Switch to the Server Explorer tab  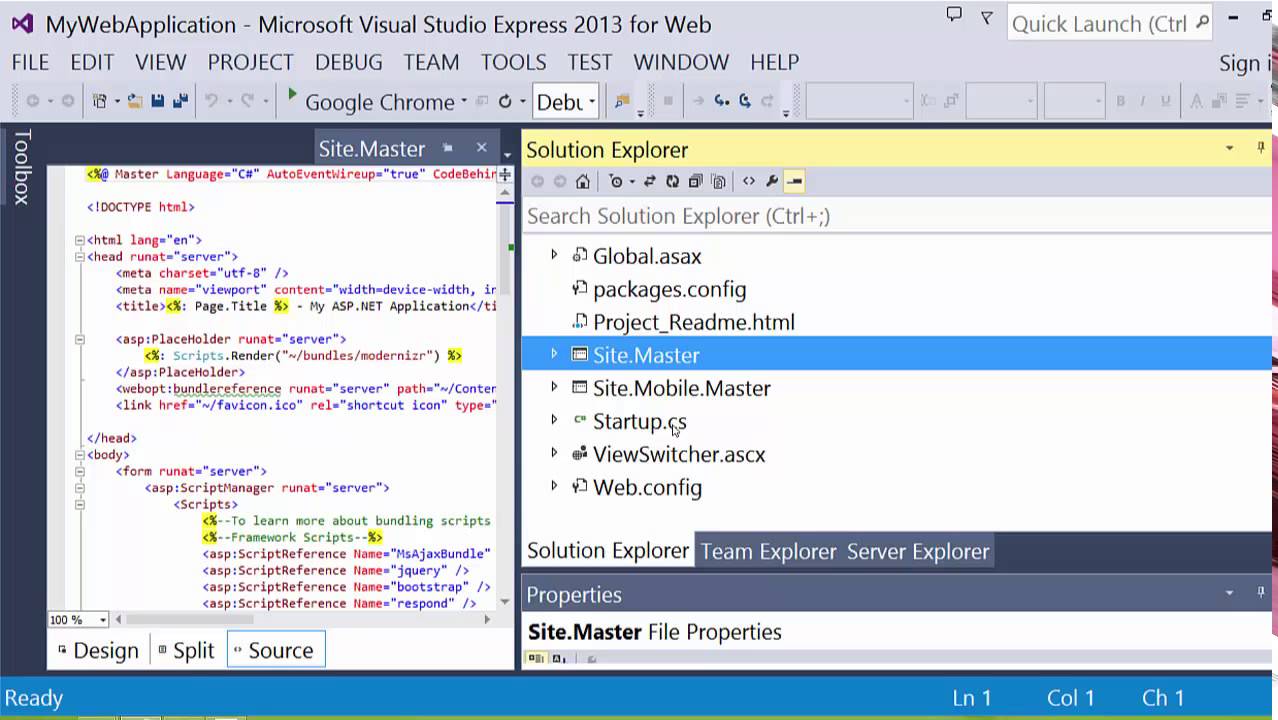[918, 551]
